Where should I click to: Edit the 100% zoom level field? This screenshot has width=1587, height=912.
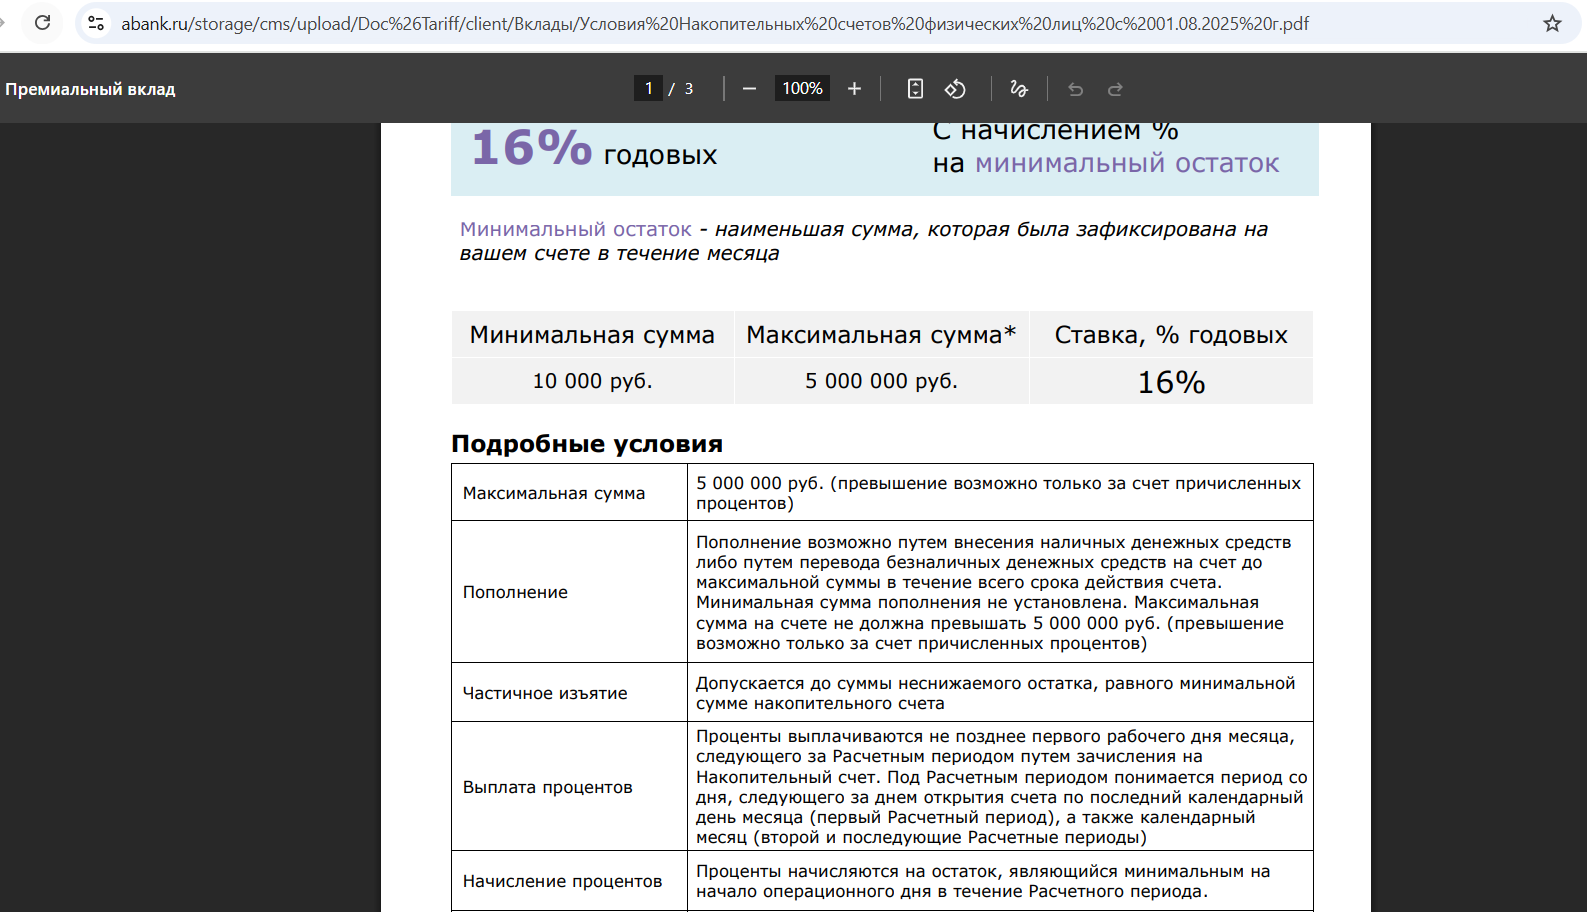pos(802,89)
